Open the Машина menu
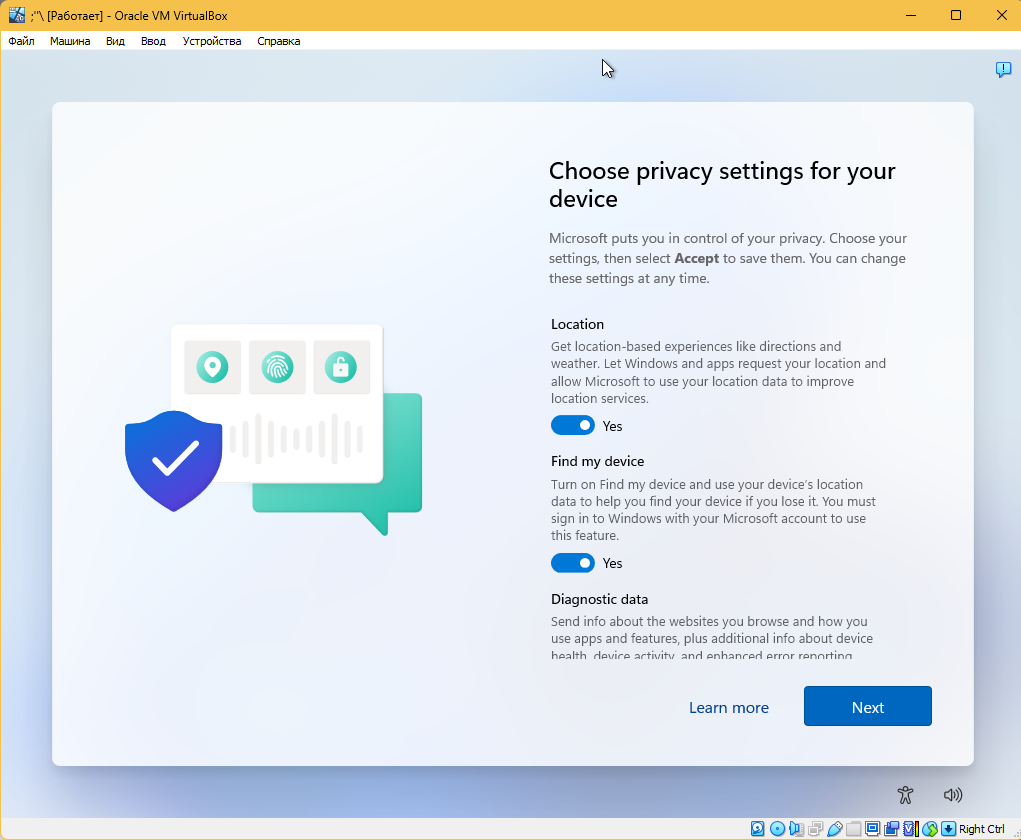 (70, 41)
